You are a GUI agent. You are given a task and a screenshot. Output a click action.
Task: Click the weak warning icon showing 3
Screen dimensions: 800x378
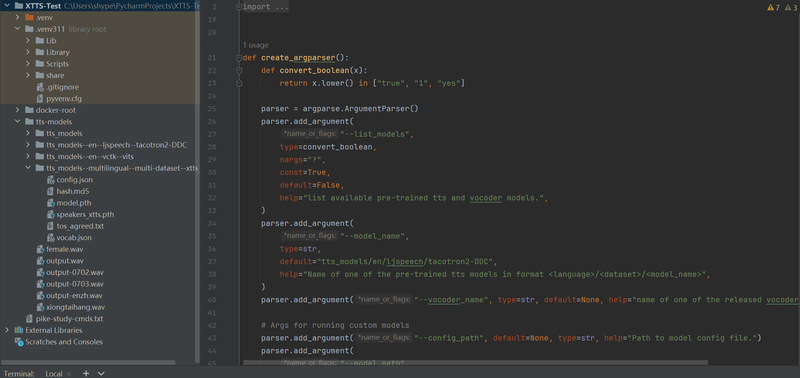point(787,8)
